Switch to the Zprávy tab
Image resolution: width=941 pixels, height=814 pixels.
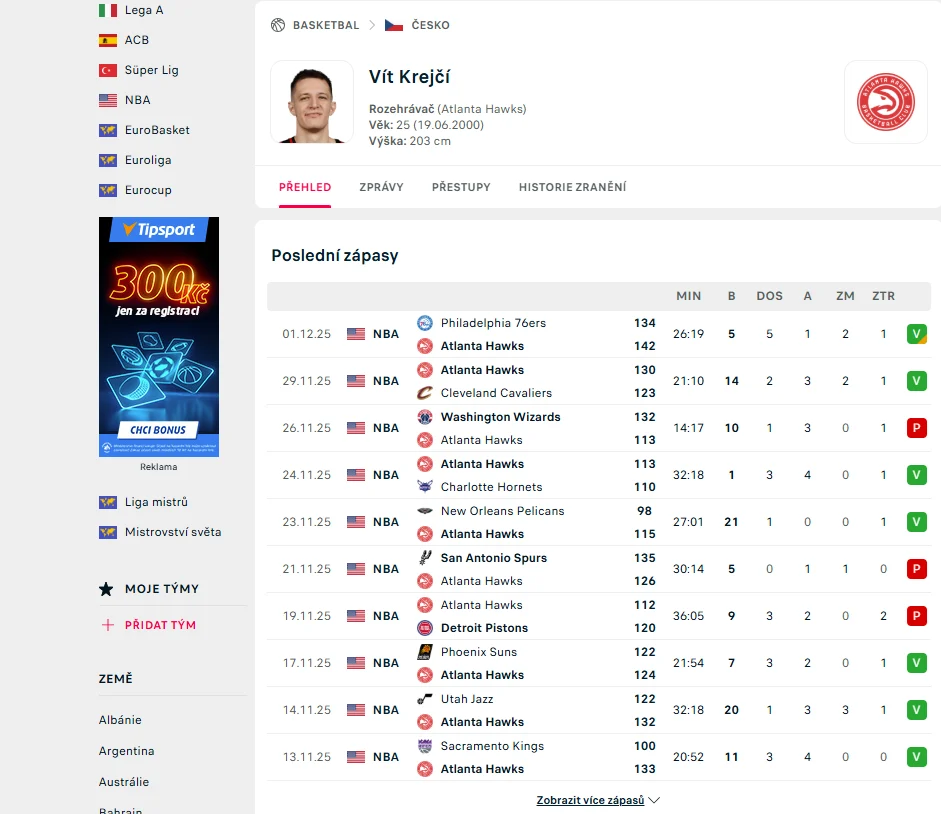(381, 187)
